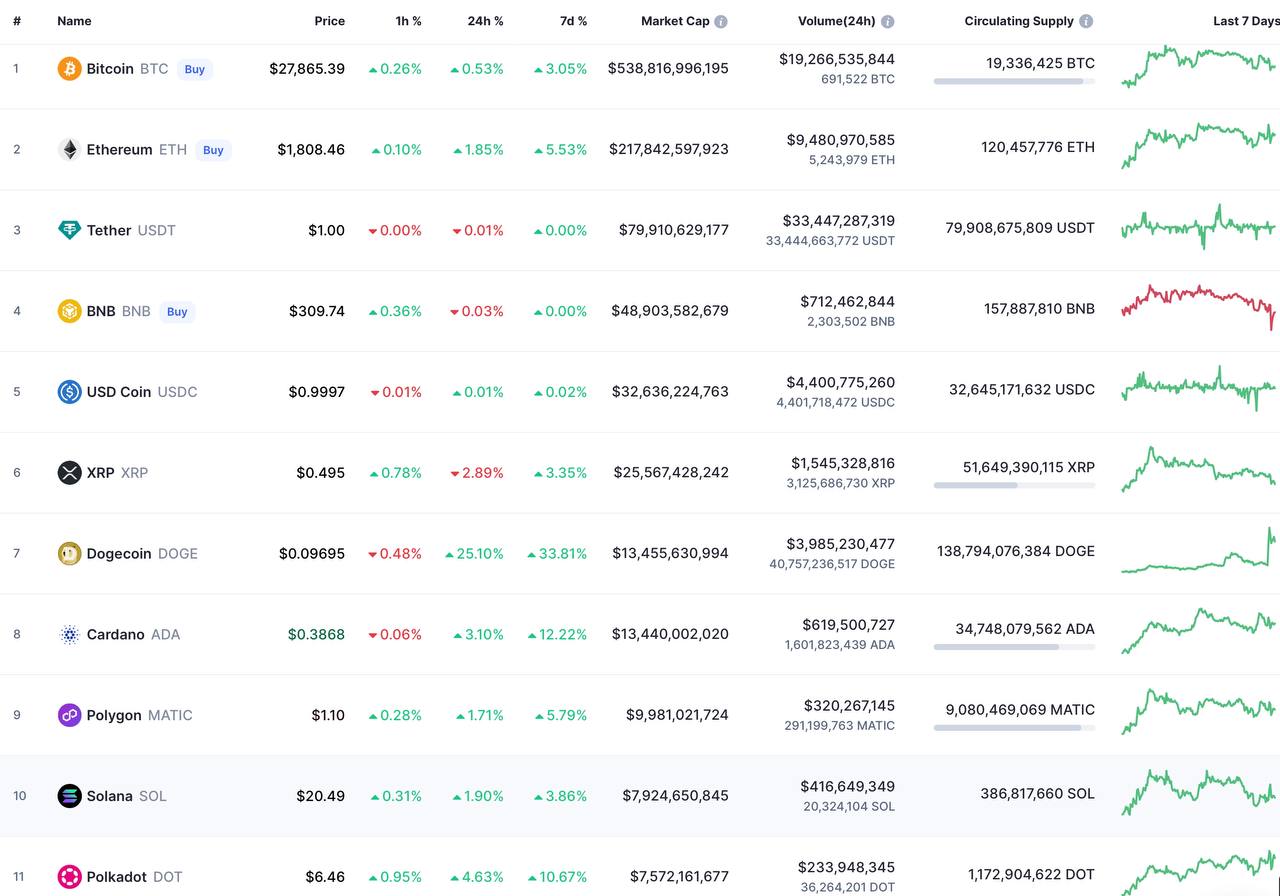1280x896 pixels.
Task: Click the Bitcoin coin logo icon
Action: [69, 69]
